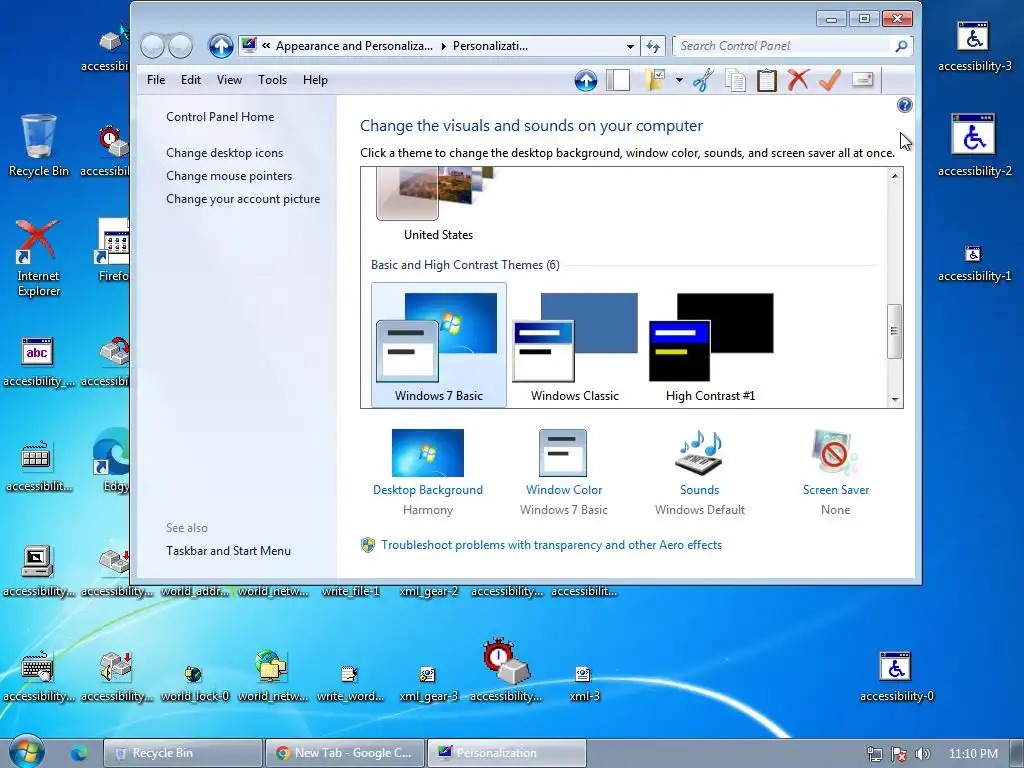Click the toolbar's blue Up one level icon

586,80
